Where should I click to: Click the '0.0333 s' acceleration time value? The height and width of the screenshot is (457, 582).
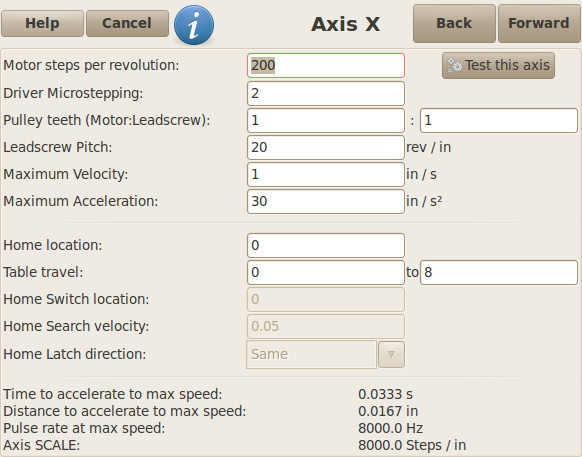coord(385,394)
